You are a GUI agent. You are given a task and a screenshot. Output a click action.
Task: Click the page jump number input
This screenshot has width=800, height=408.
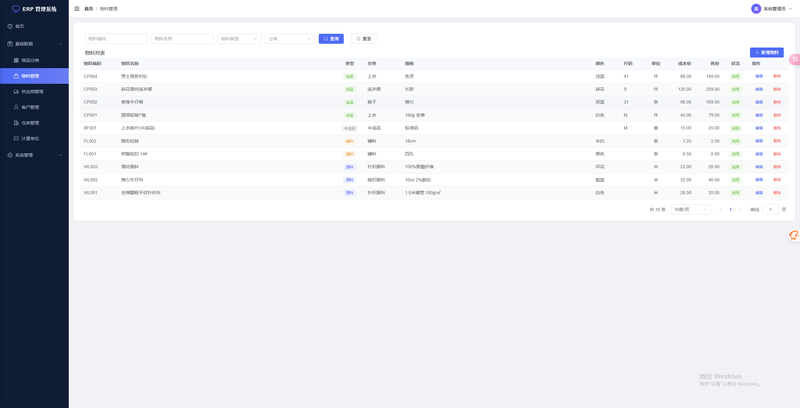click(x=770, y=210)
